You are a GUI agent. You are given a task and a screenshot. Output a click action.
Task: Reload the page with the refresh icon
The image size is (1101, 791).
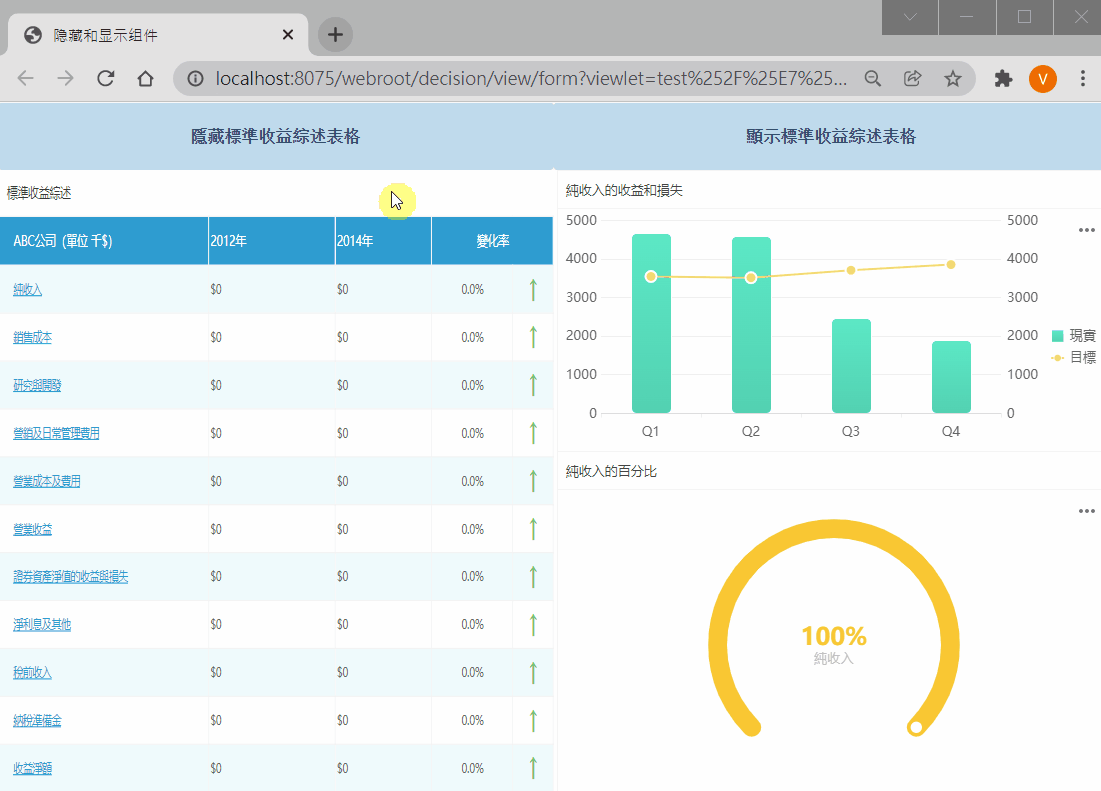[105, 78]
